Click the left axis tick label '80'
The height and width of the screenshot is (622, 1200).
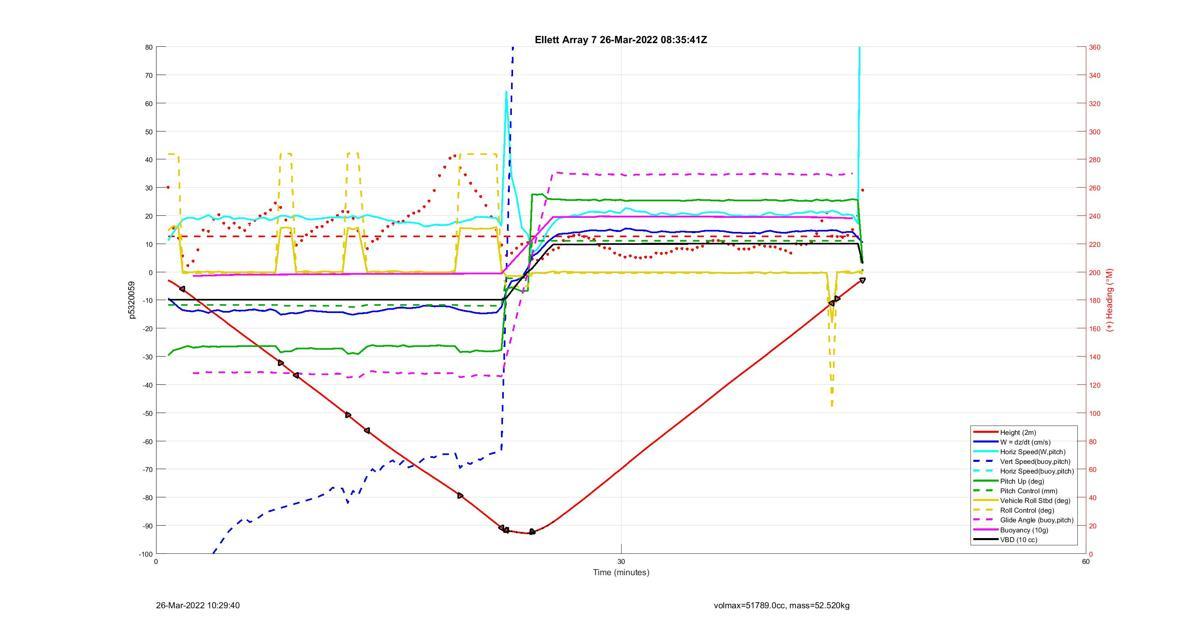(x=149, y=47)
